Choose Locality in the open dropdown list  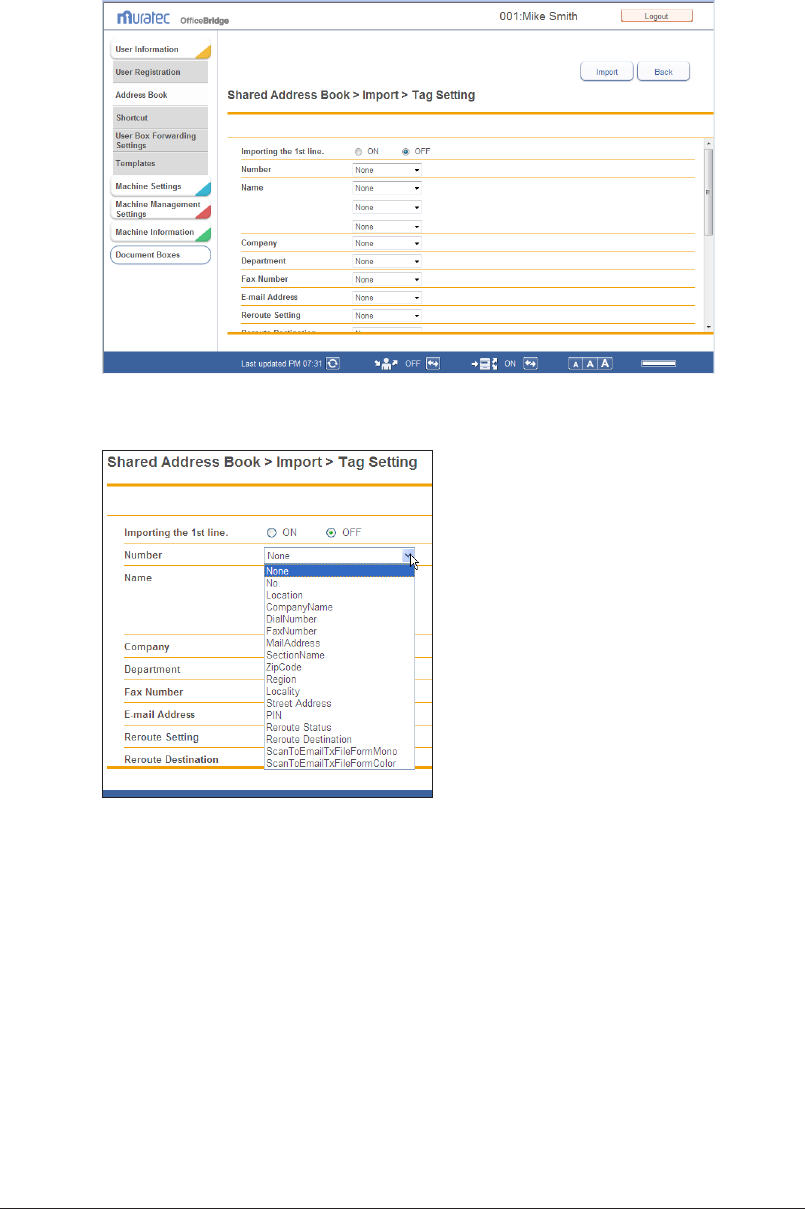339,691
